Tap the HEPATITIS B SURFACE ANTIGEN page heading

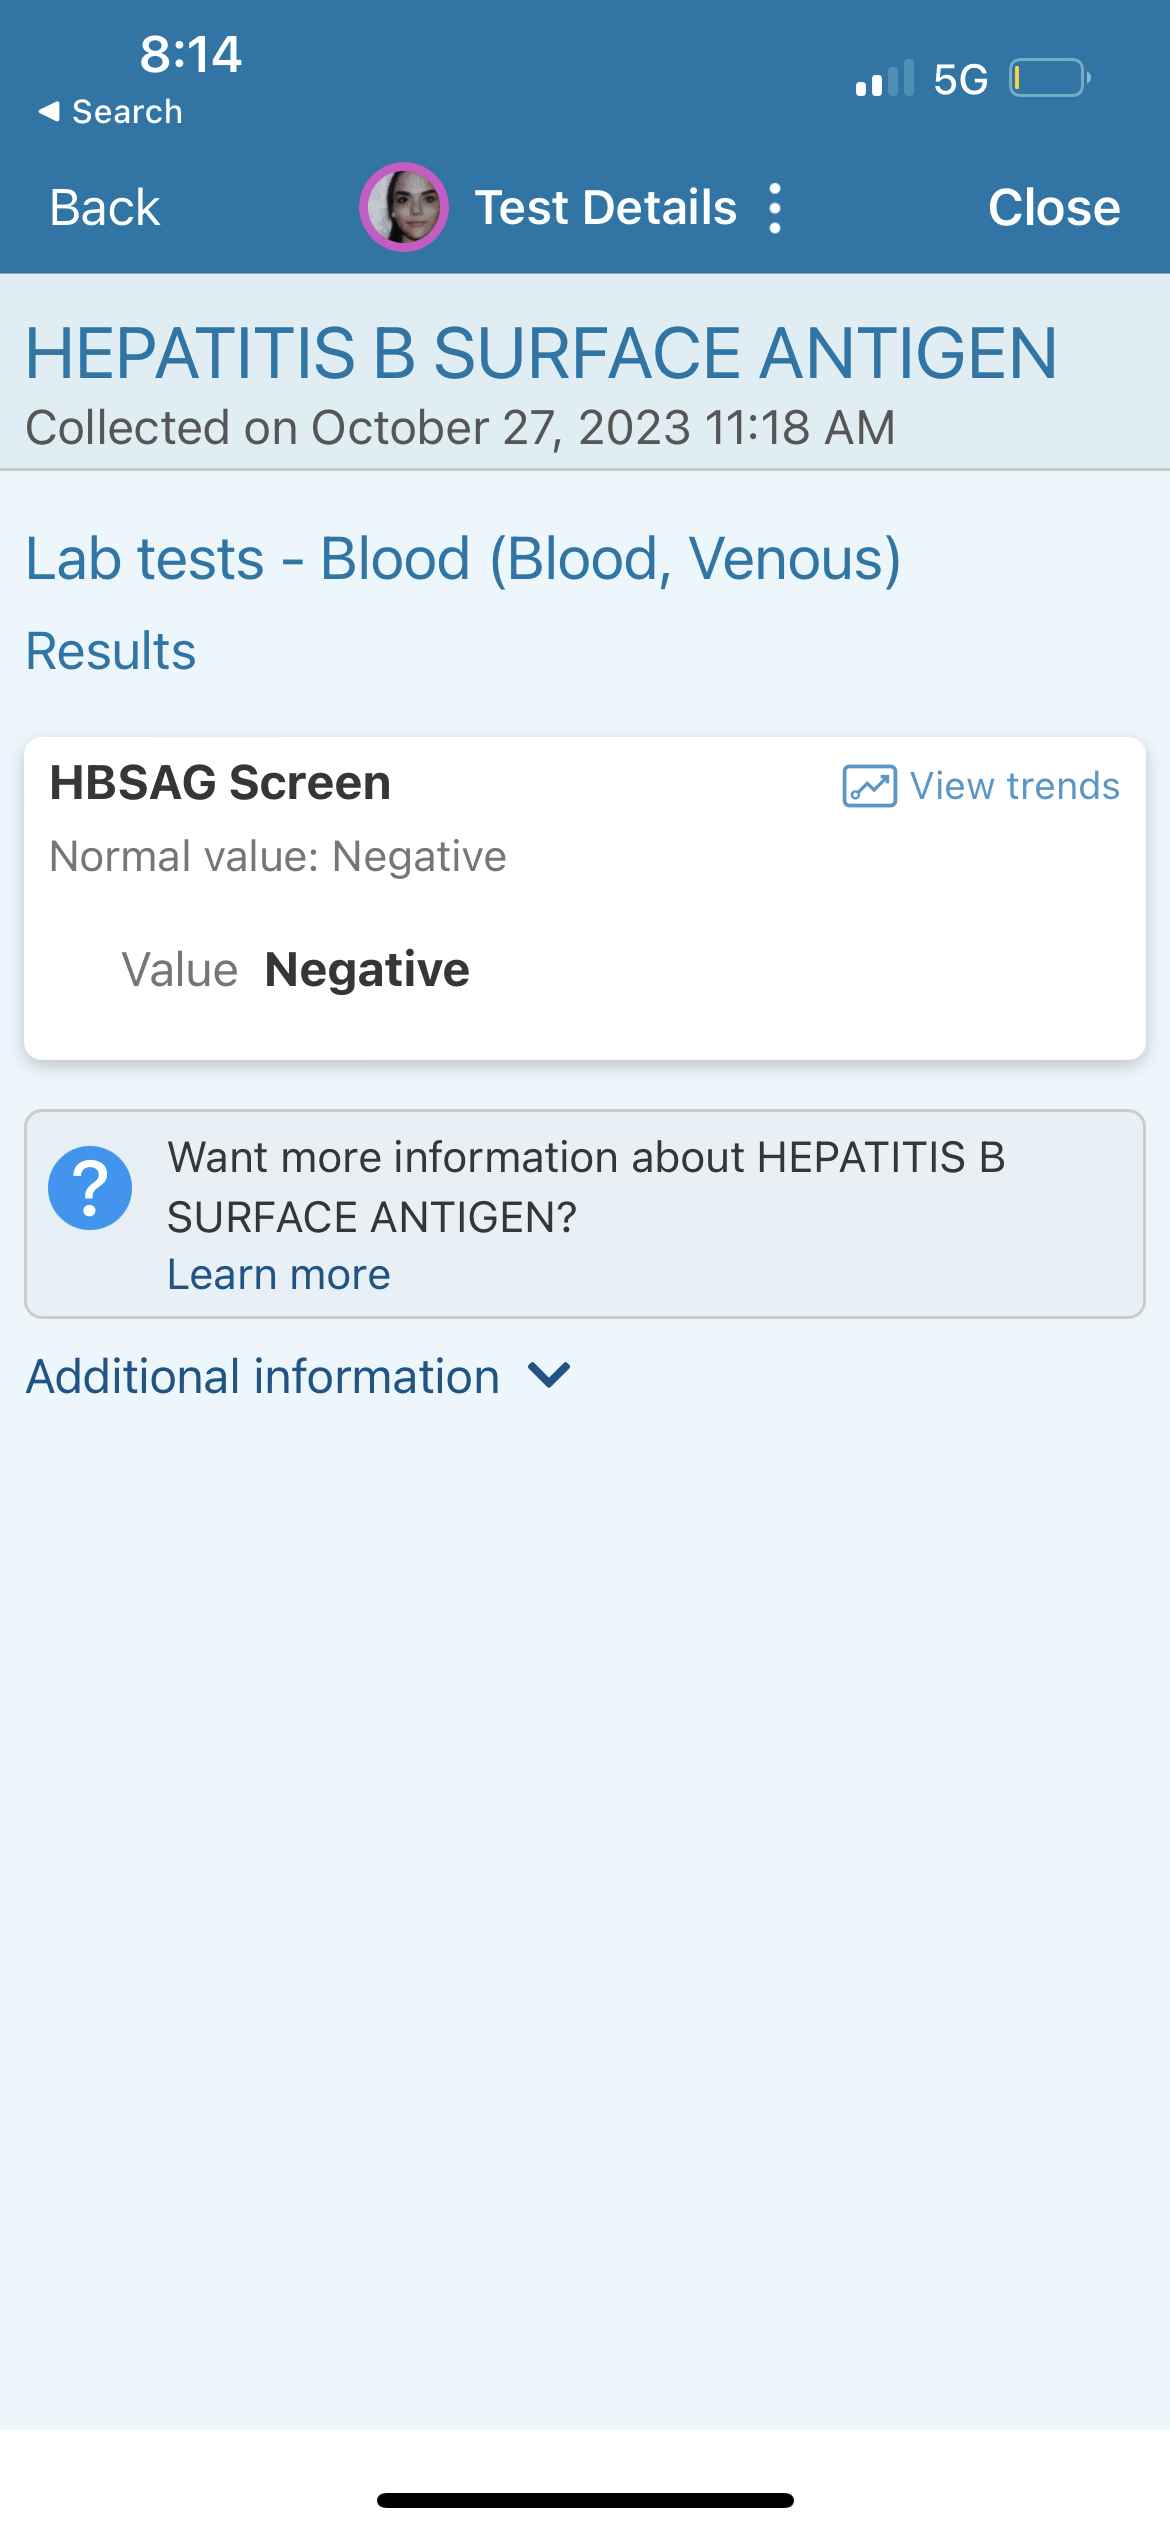(541, 354)
